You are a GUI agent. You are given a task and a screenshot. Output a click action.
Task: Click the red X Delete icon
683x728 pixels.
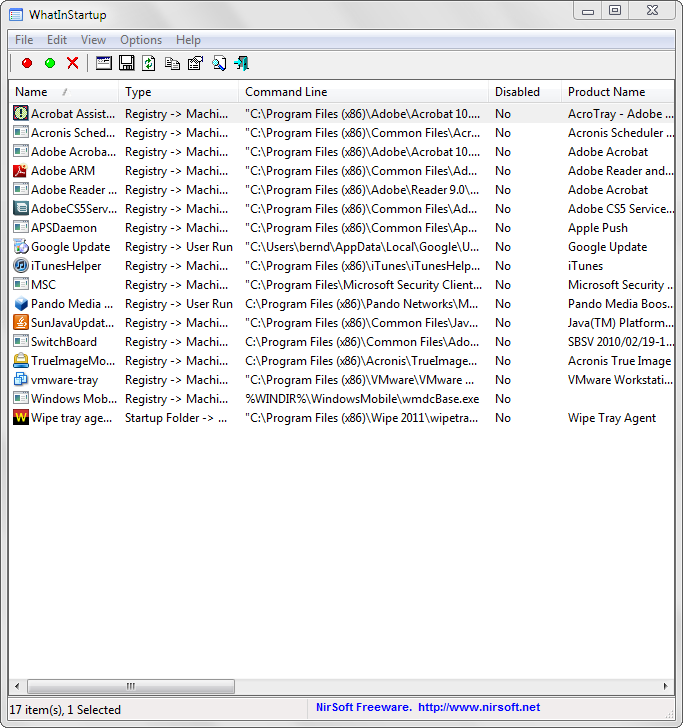[73, 63]
